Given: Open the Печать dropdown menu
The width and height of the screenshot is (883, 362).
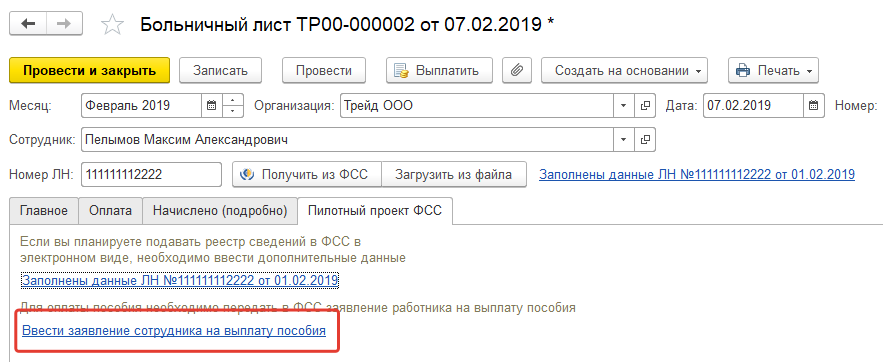Looking at the screenshot, I should (773, 70).
